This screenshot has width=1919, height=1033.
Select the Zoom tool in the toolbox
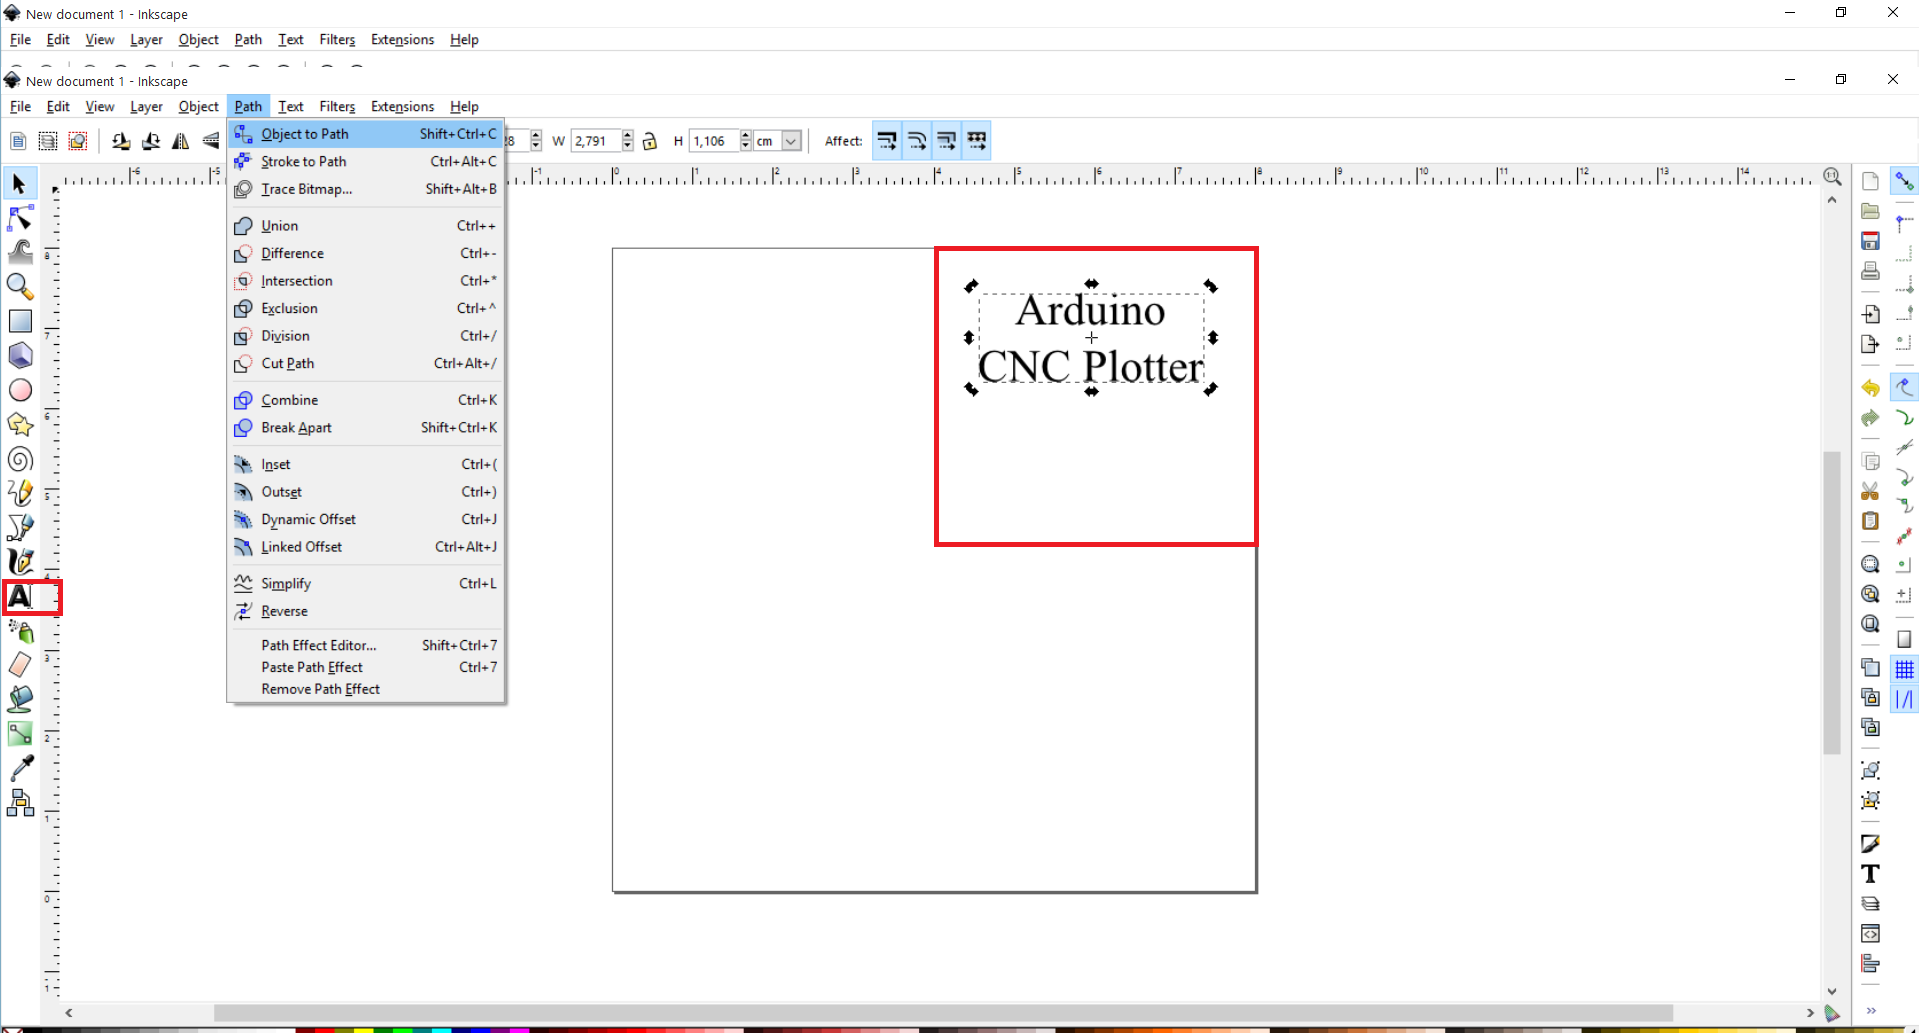tap(20, 287)
